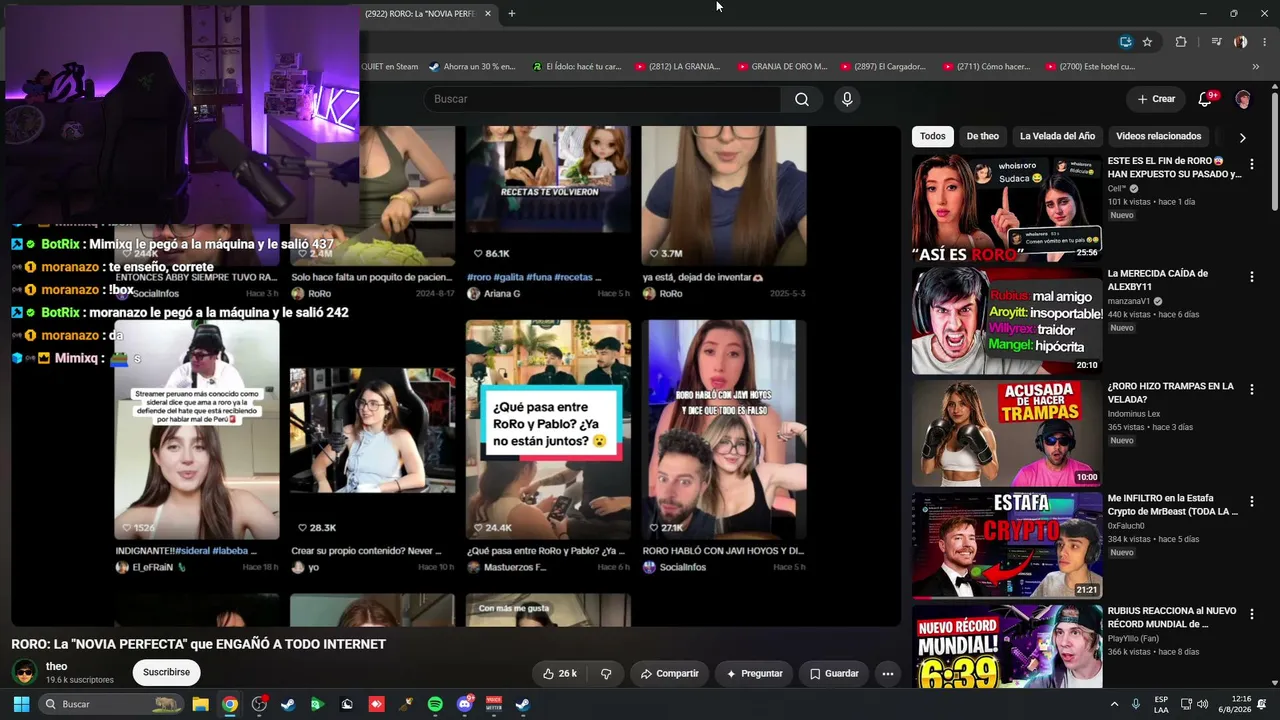Open the theo channel name link
1280x720 pixels.
56,666
